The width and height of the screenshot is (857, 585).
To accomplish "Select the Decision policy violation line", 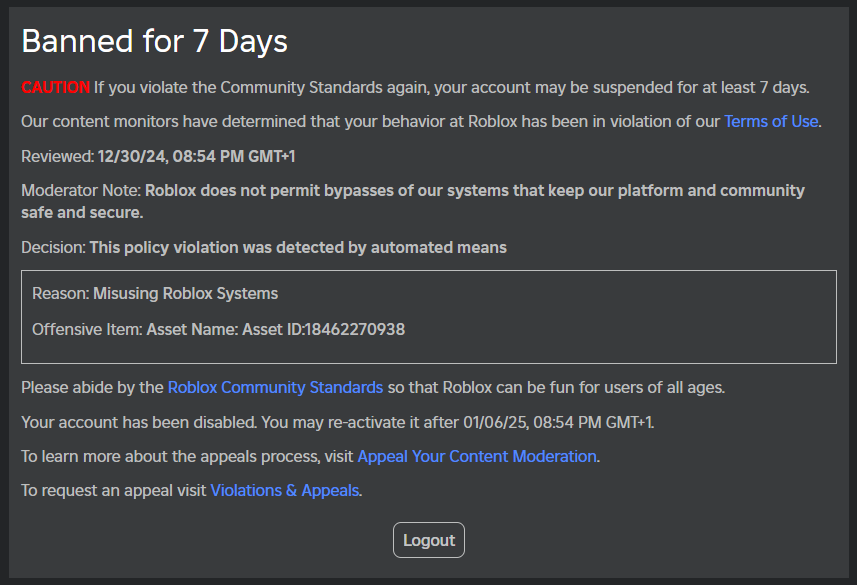I will pos(263,247).
